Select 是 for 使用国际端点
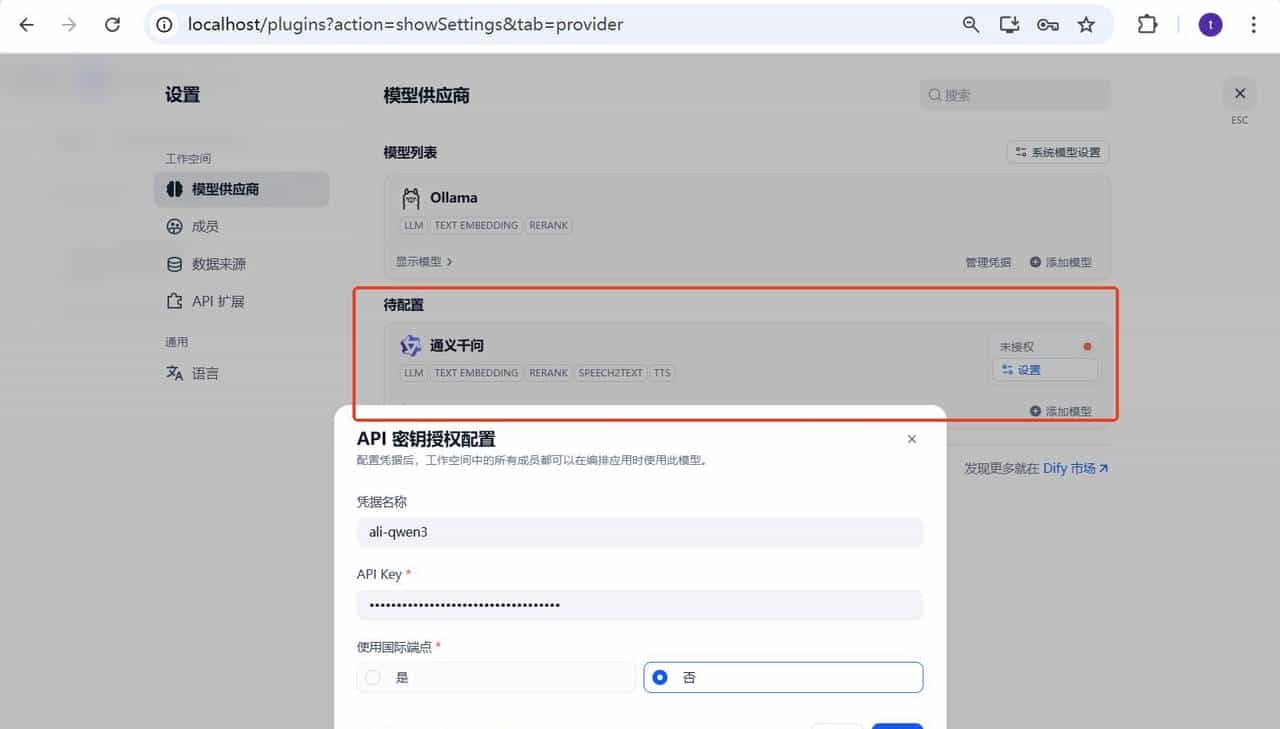1280x729 pixels. click(x=496, y=677)
